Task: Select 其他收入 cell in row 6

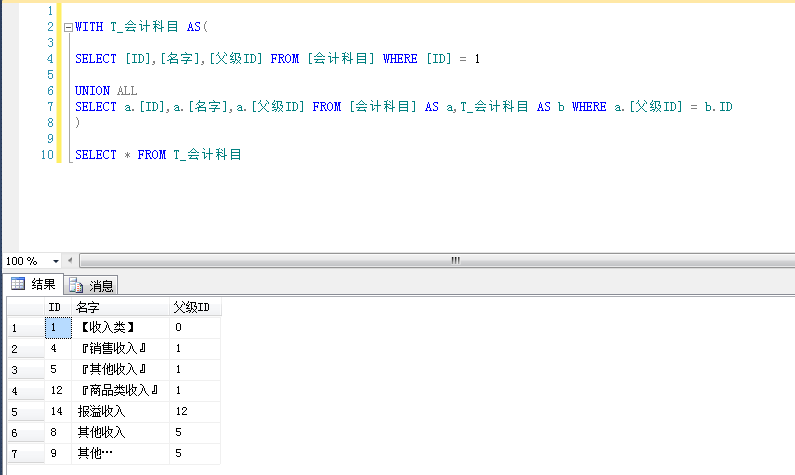Action: click(x=120, y=432)
